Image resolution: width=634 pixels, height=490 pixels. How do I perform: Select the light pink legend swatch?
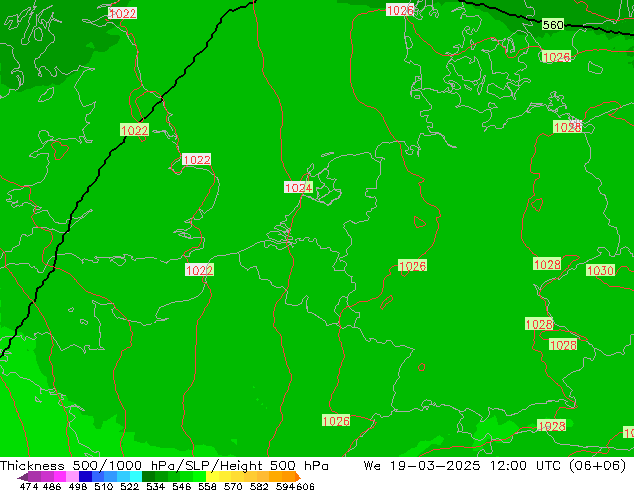(x=72, y=476)
